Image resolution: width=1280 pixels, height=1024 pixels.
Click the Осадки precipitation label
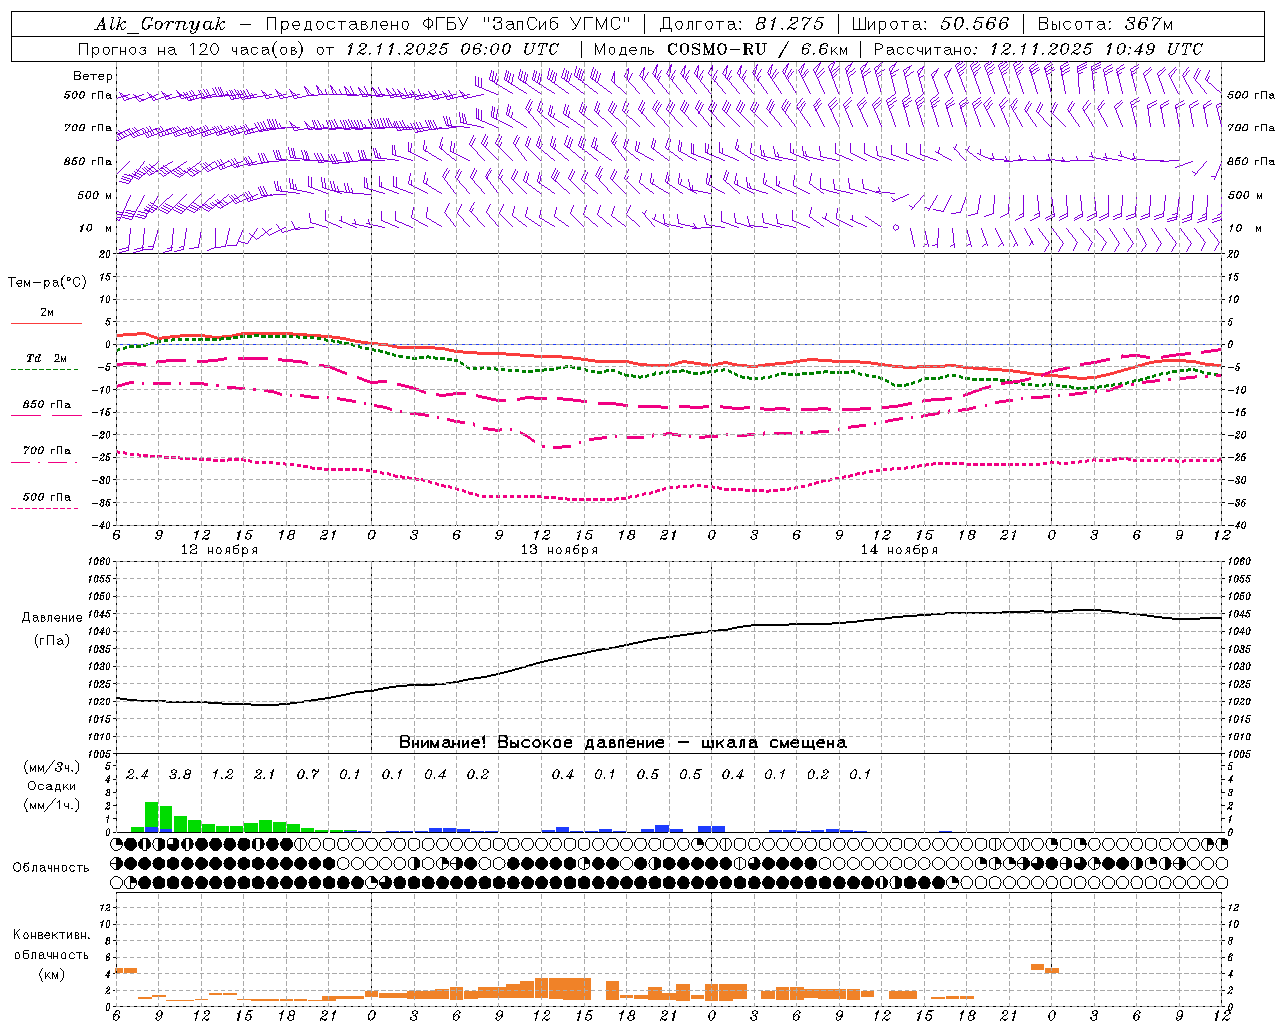51,787
